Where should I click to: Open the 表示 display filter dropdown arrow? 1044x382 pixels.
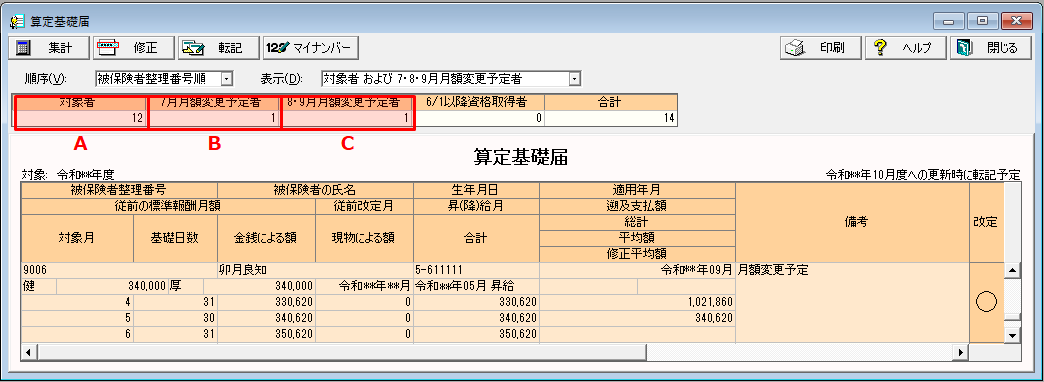tap(575, 79)
